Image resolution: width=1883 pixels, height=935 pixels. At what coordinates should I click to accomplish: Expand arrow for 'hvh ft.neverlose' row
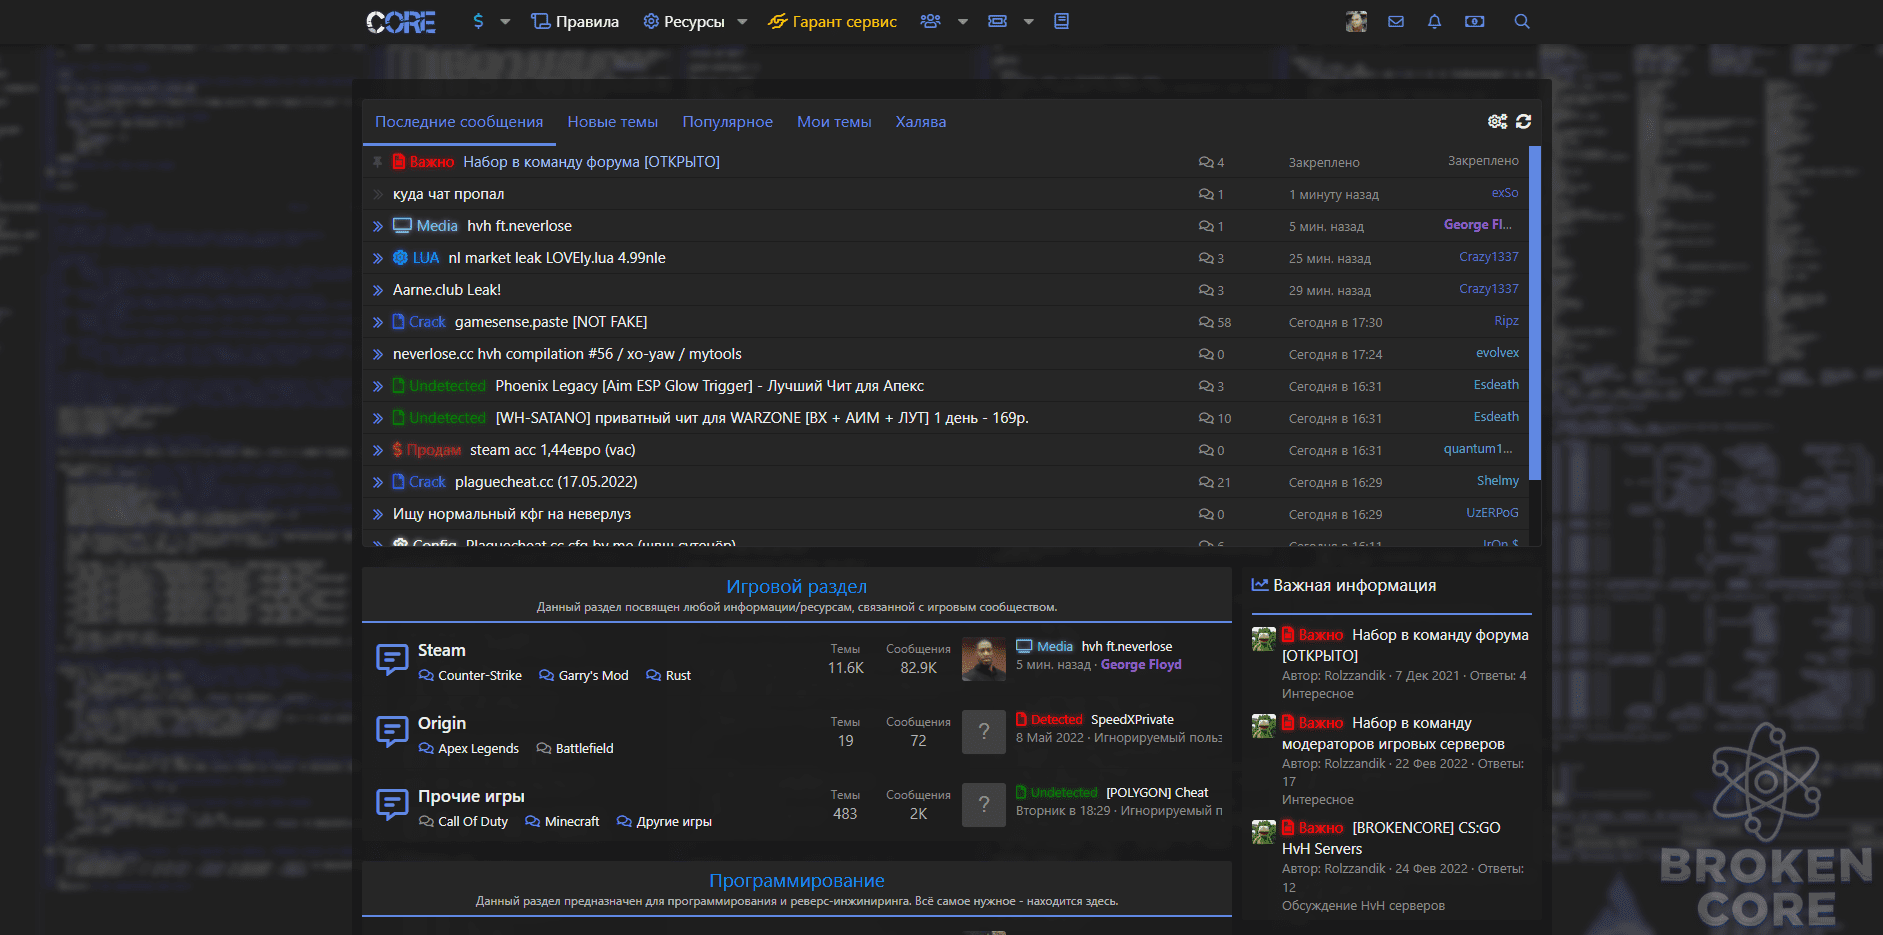click(378, 226)
